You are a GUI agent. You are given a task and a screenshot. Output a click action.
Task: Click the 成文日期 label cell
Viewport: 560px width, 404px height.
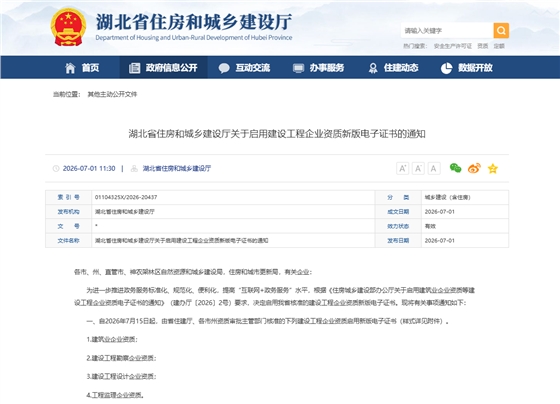click(398, 211)
